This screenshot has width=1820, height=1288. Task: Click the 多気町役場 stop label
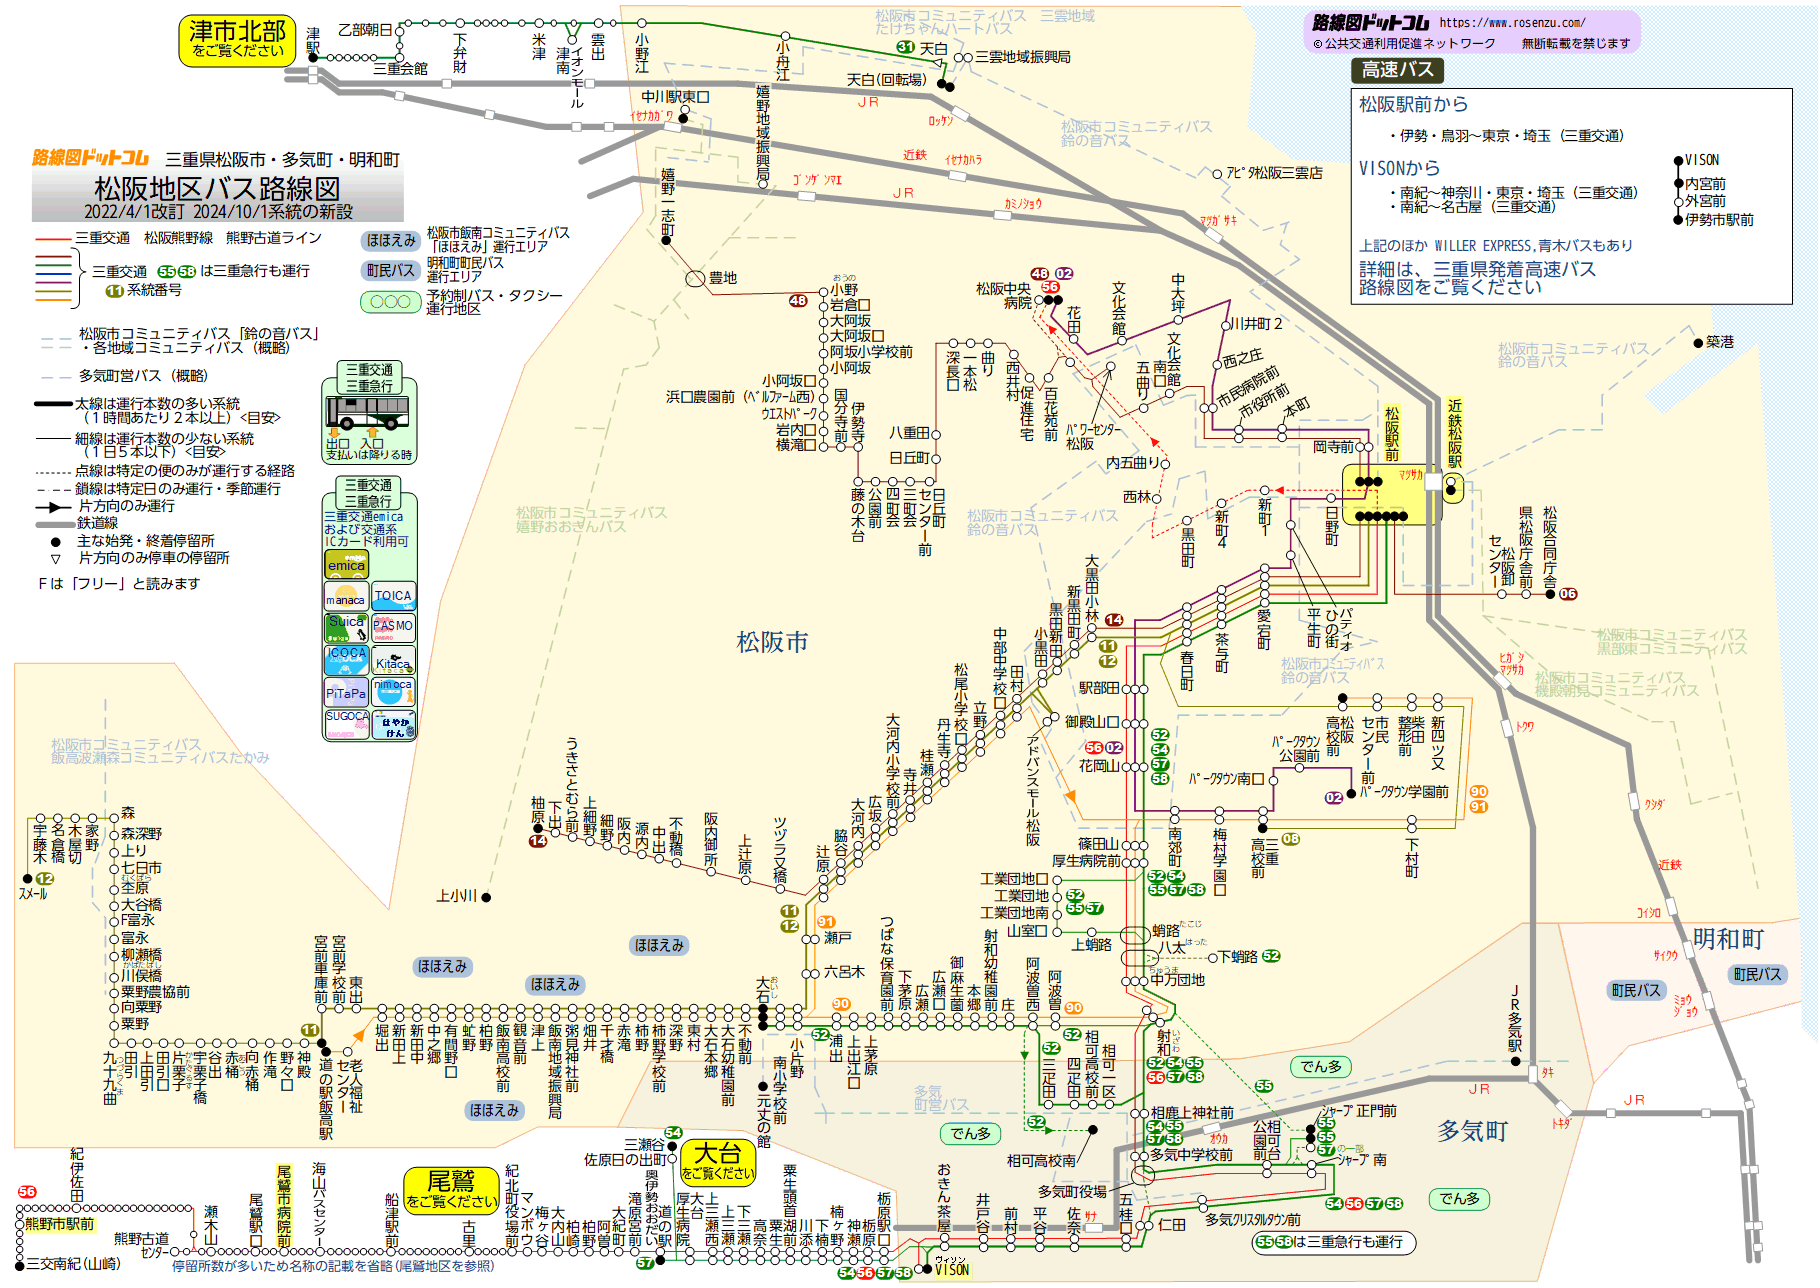pos(1072,1192)
